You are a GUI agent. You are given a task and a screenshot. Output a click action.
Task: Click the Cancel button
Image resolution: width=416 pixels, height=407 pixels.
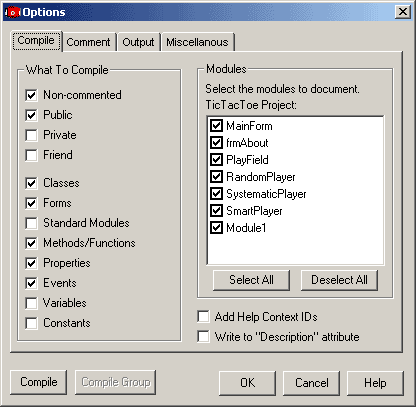point(312,383)
